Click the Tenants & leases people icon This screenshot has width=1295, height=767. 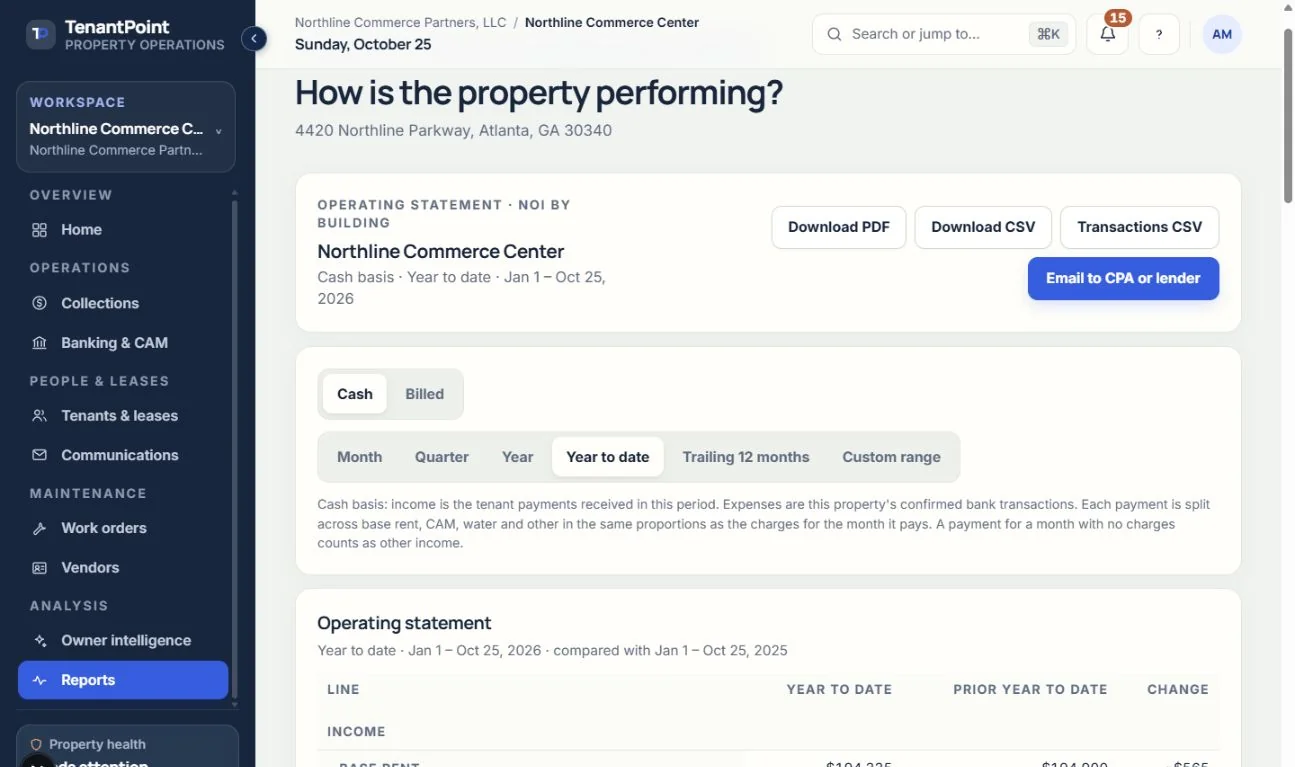[40, 416]
